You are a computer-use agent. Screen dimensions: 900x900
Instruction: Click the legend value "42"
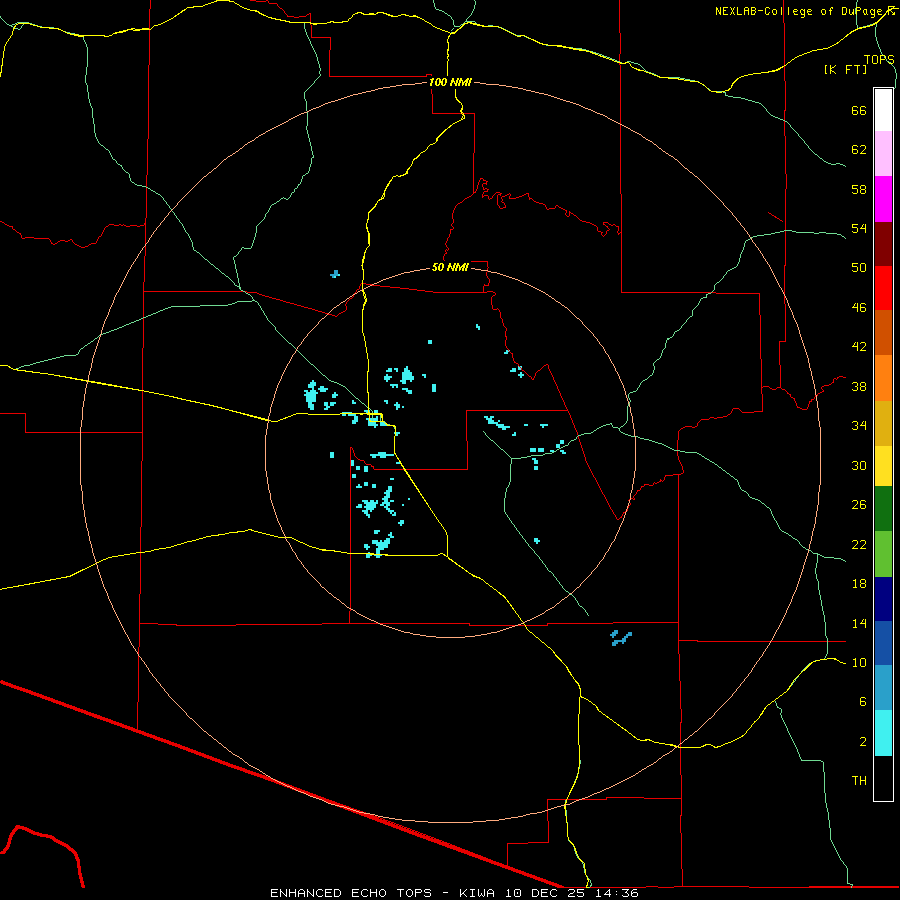[859, 347]
